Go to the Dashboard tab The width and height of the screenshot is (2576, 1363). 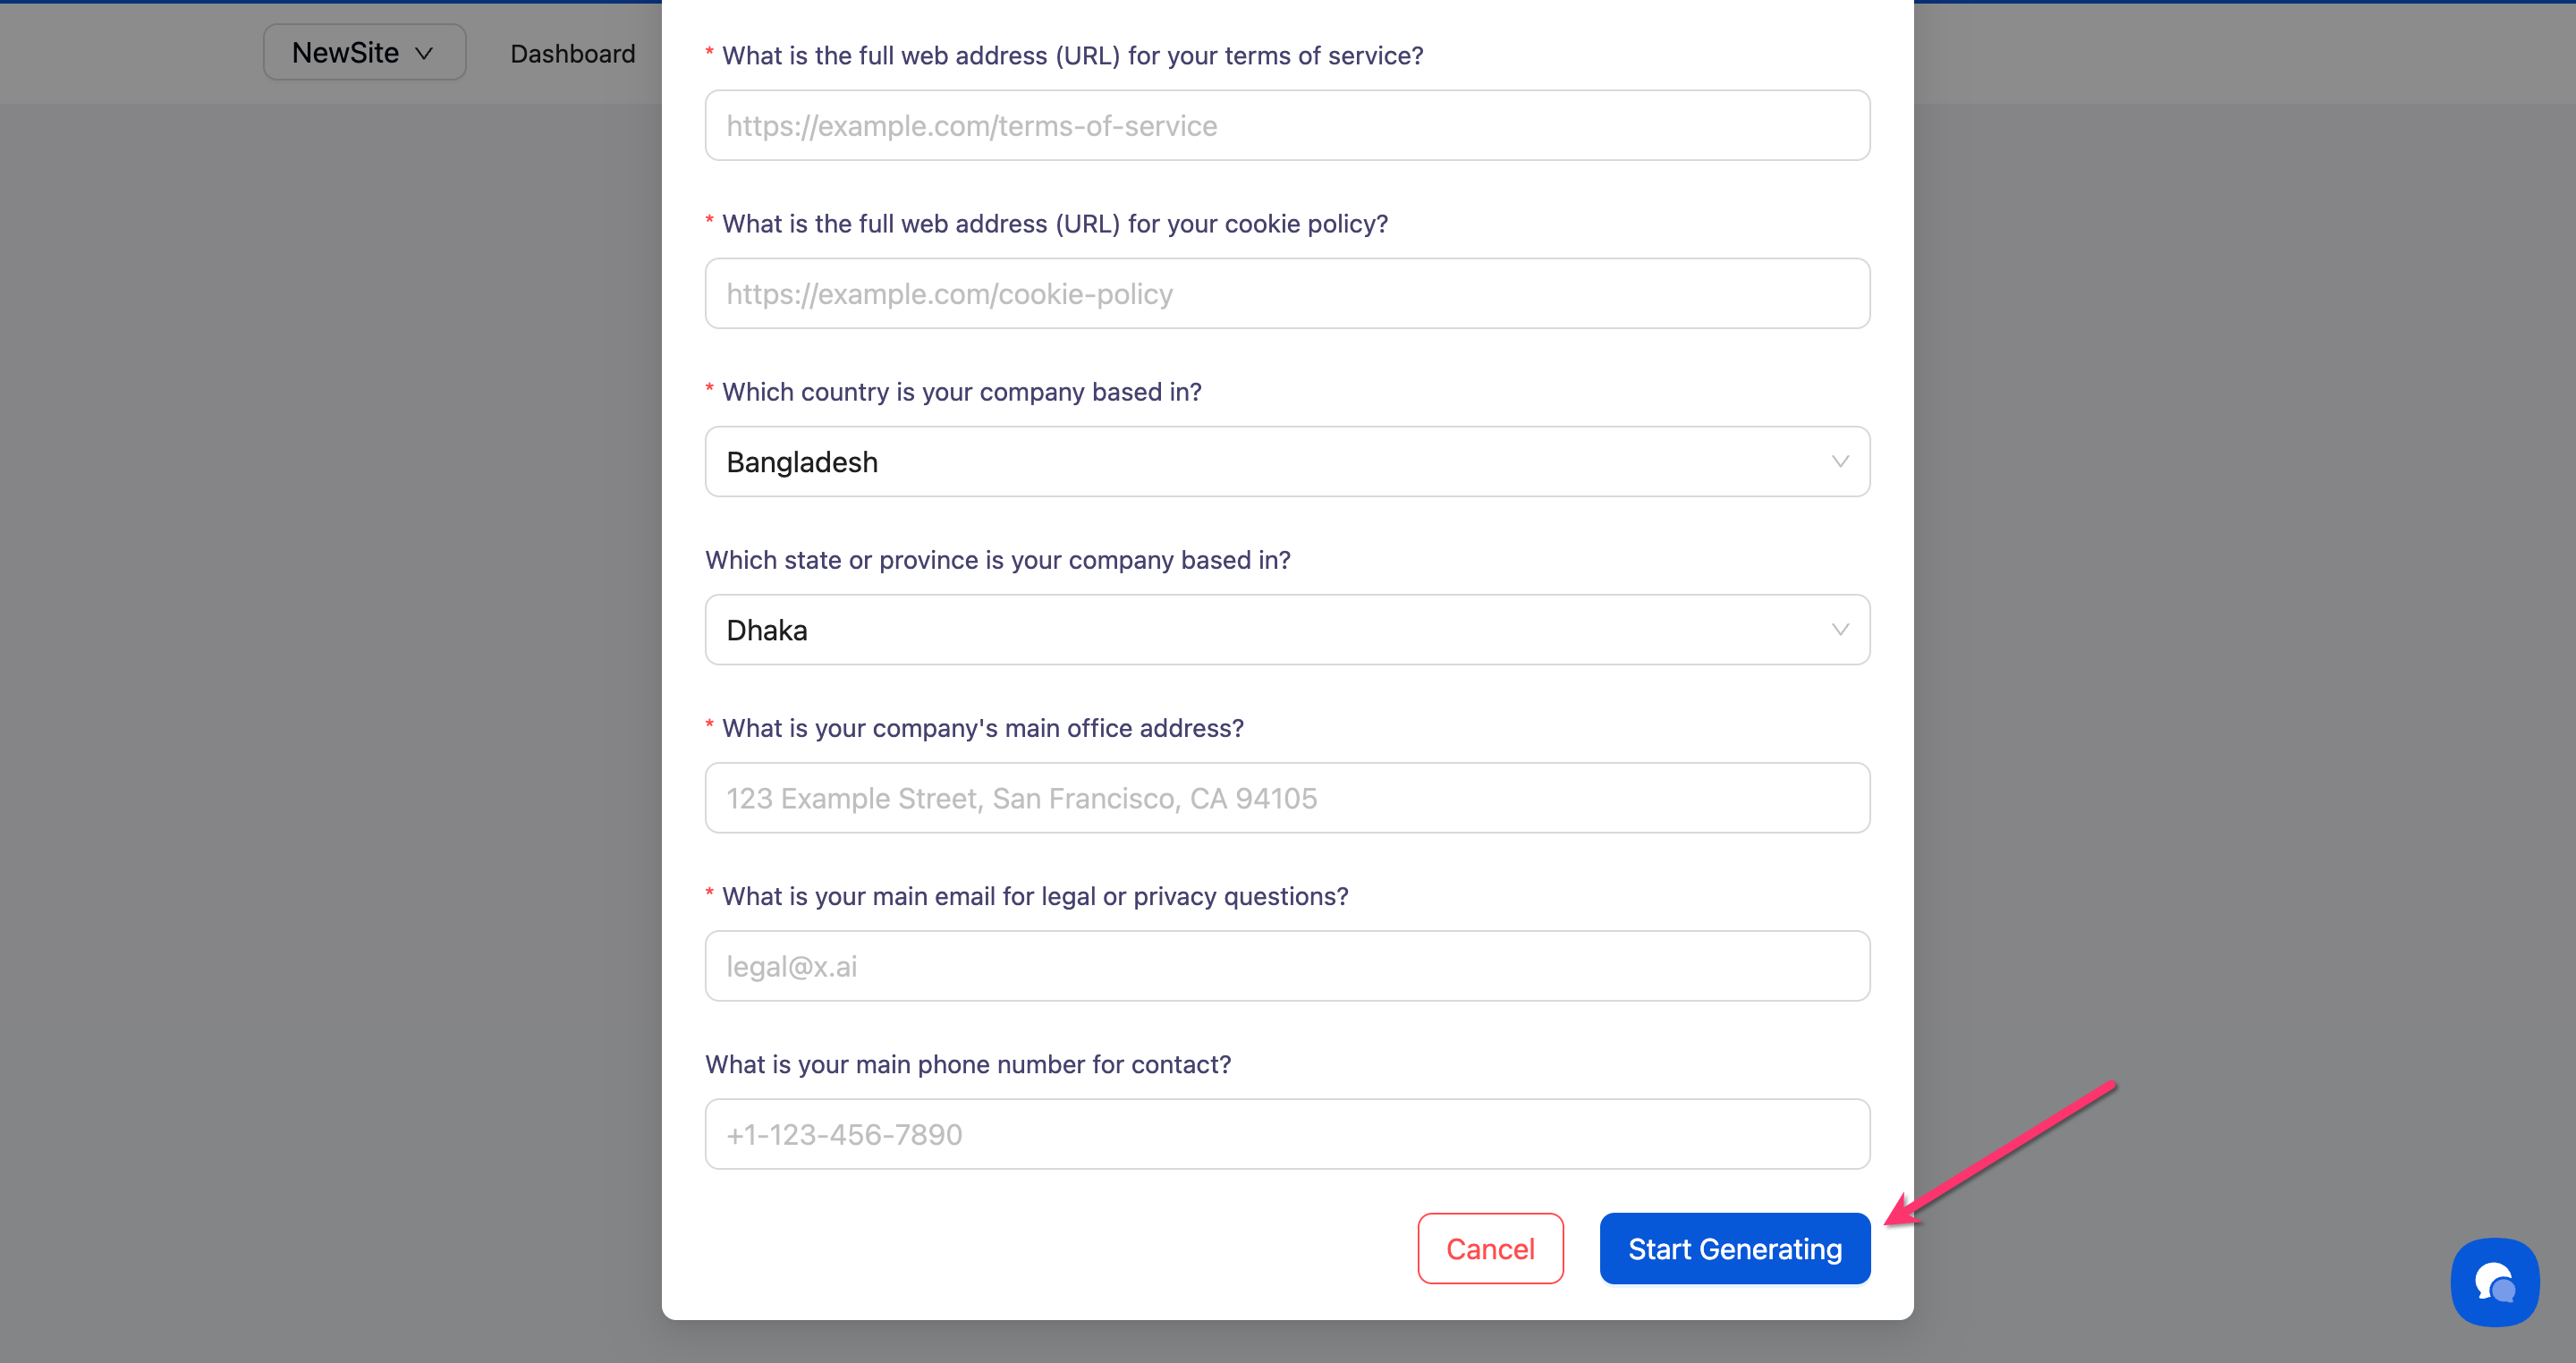pos(572,54)
